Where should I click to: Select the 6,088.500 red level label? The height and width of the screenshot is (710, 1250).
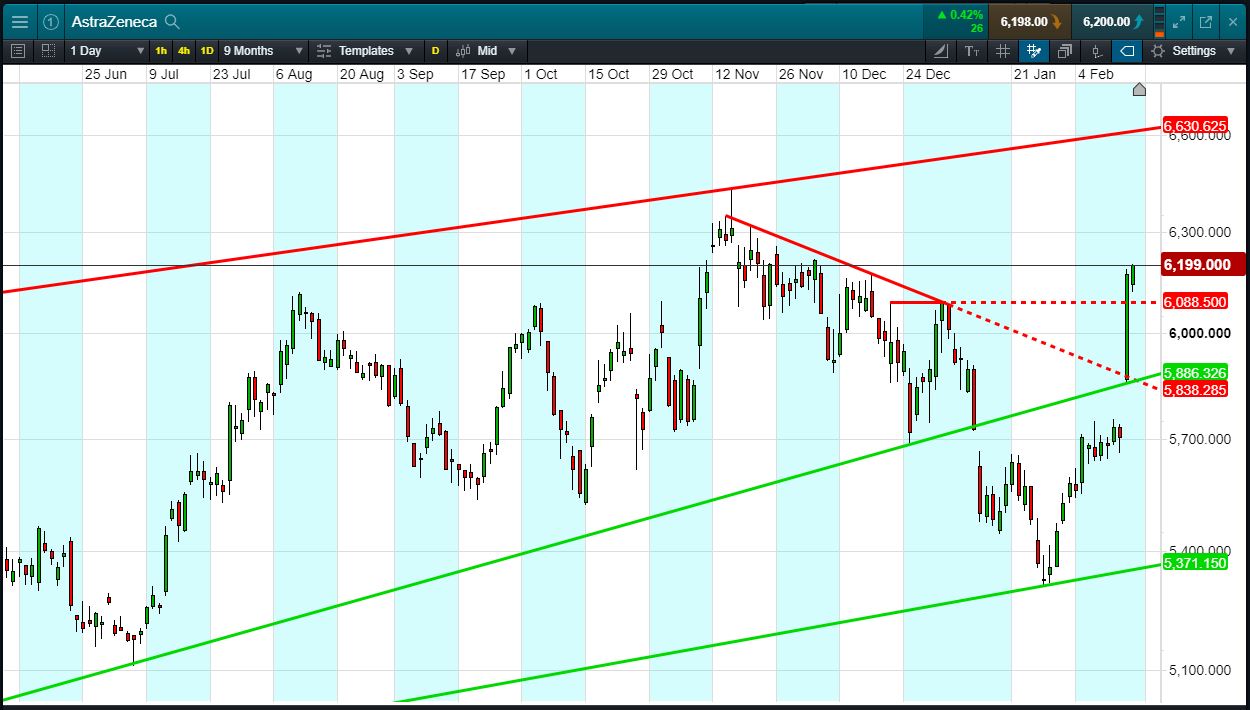pos(1194,301)
